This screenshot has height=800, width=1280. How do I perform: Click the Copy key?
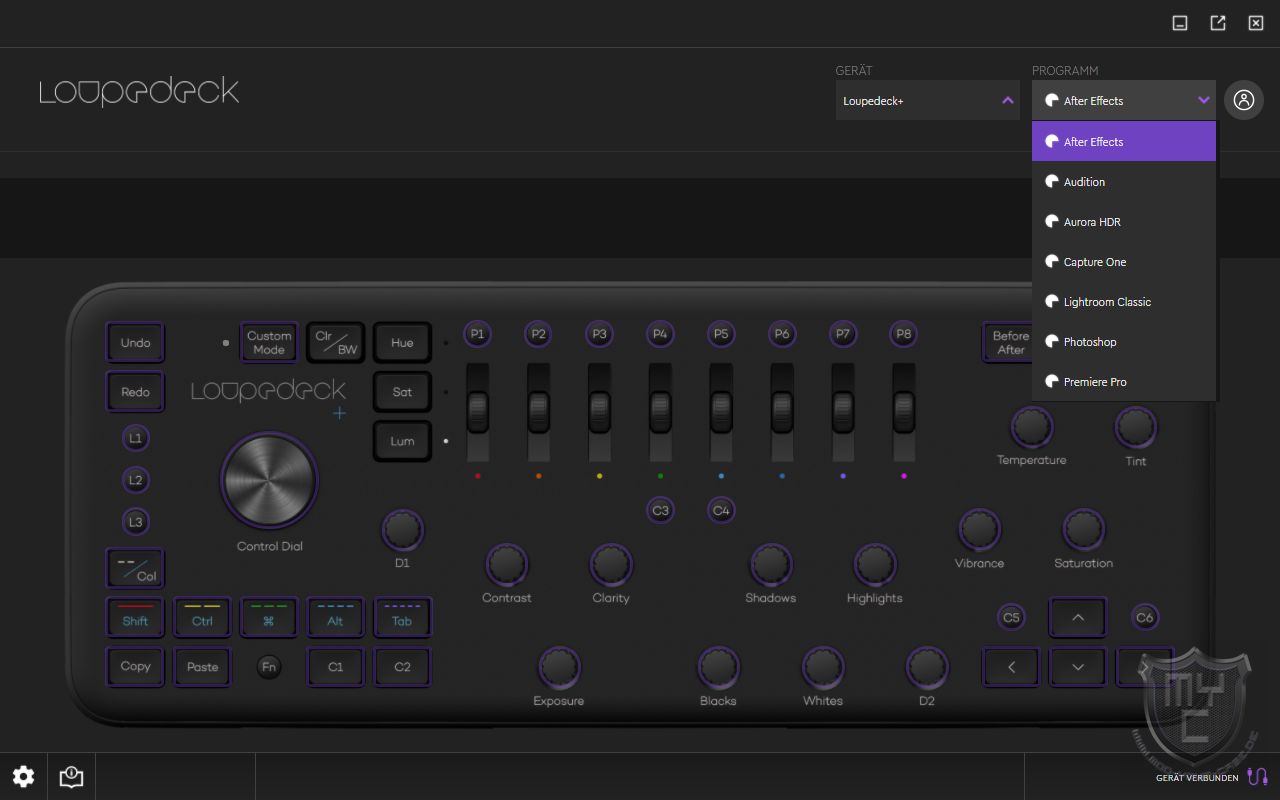click(135, 667)
